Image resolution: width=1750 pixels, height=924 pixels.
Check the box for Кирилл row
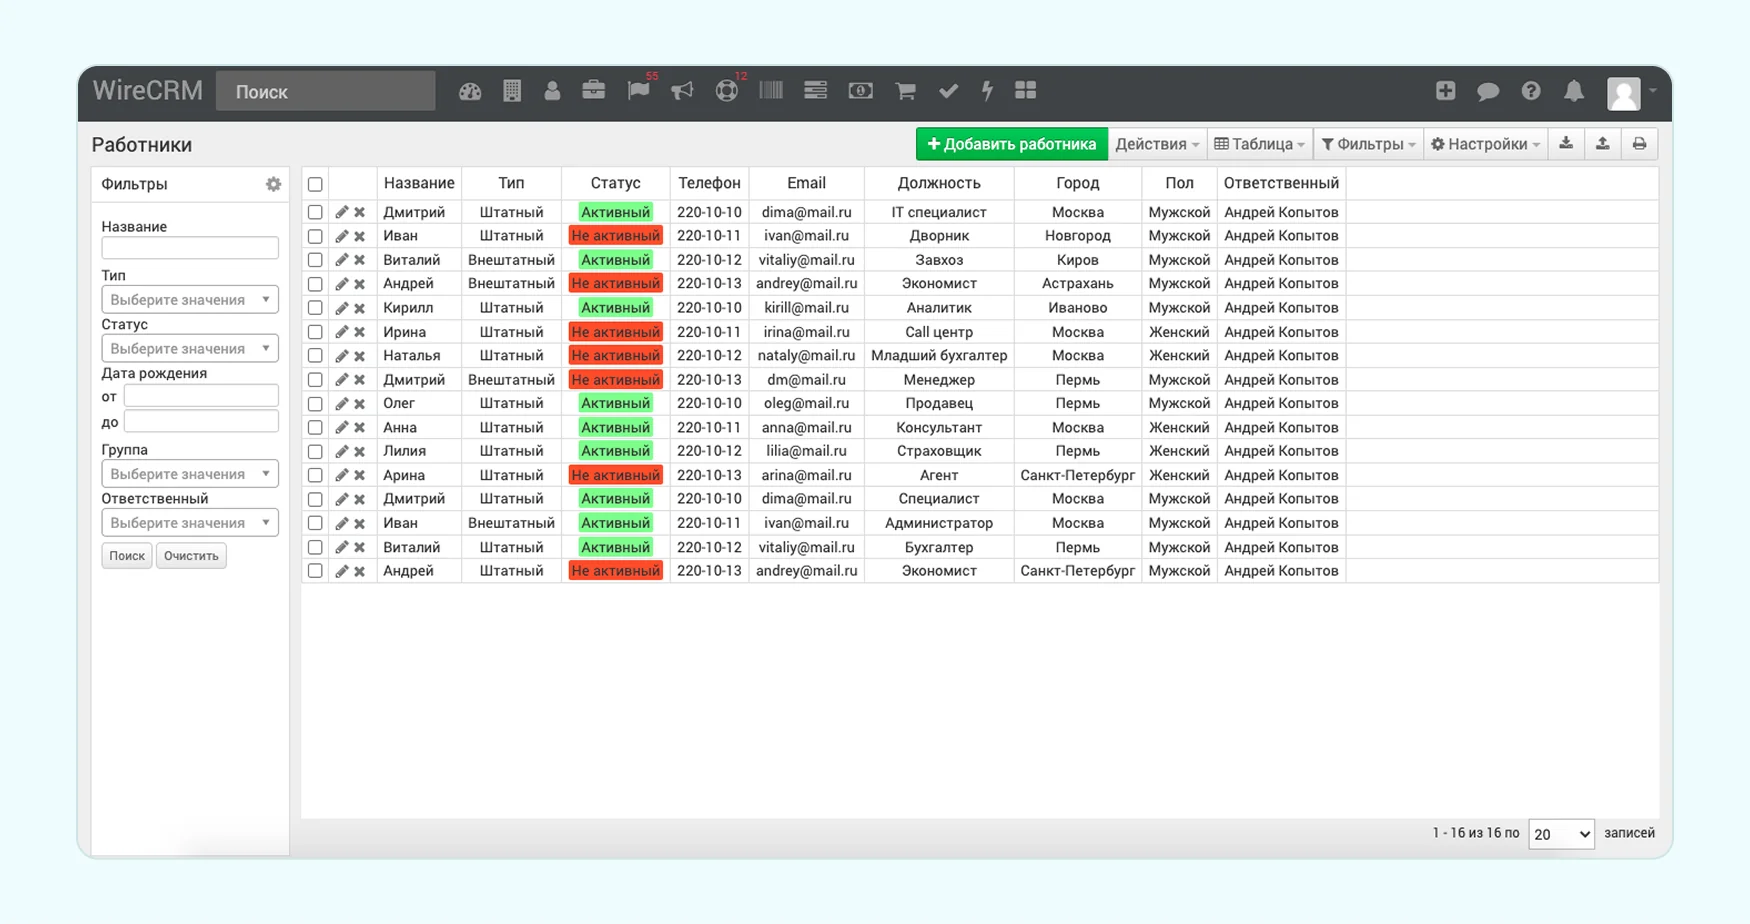[315, 308]
